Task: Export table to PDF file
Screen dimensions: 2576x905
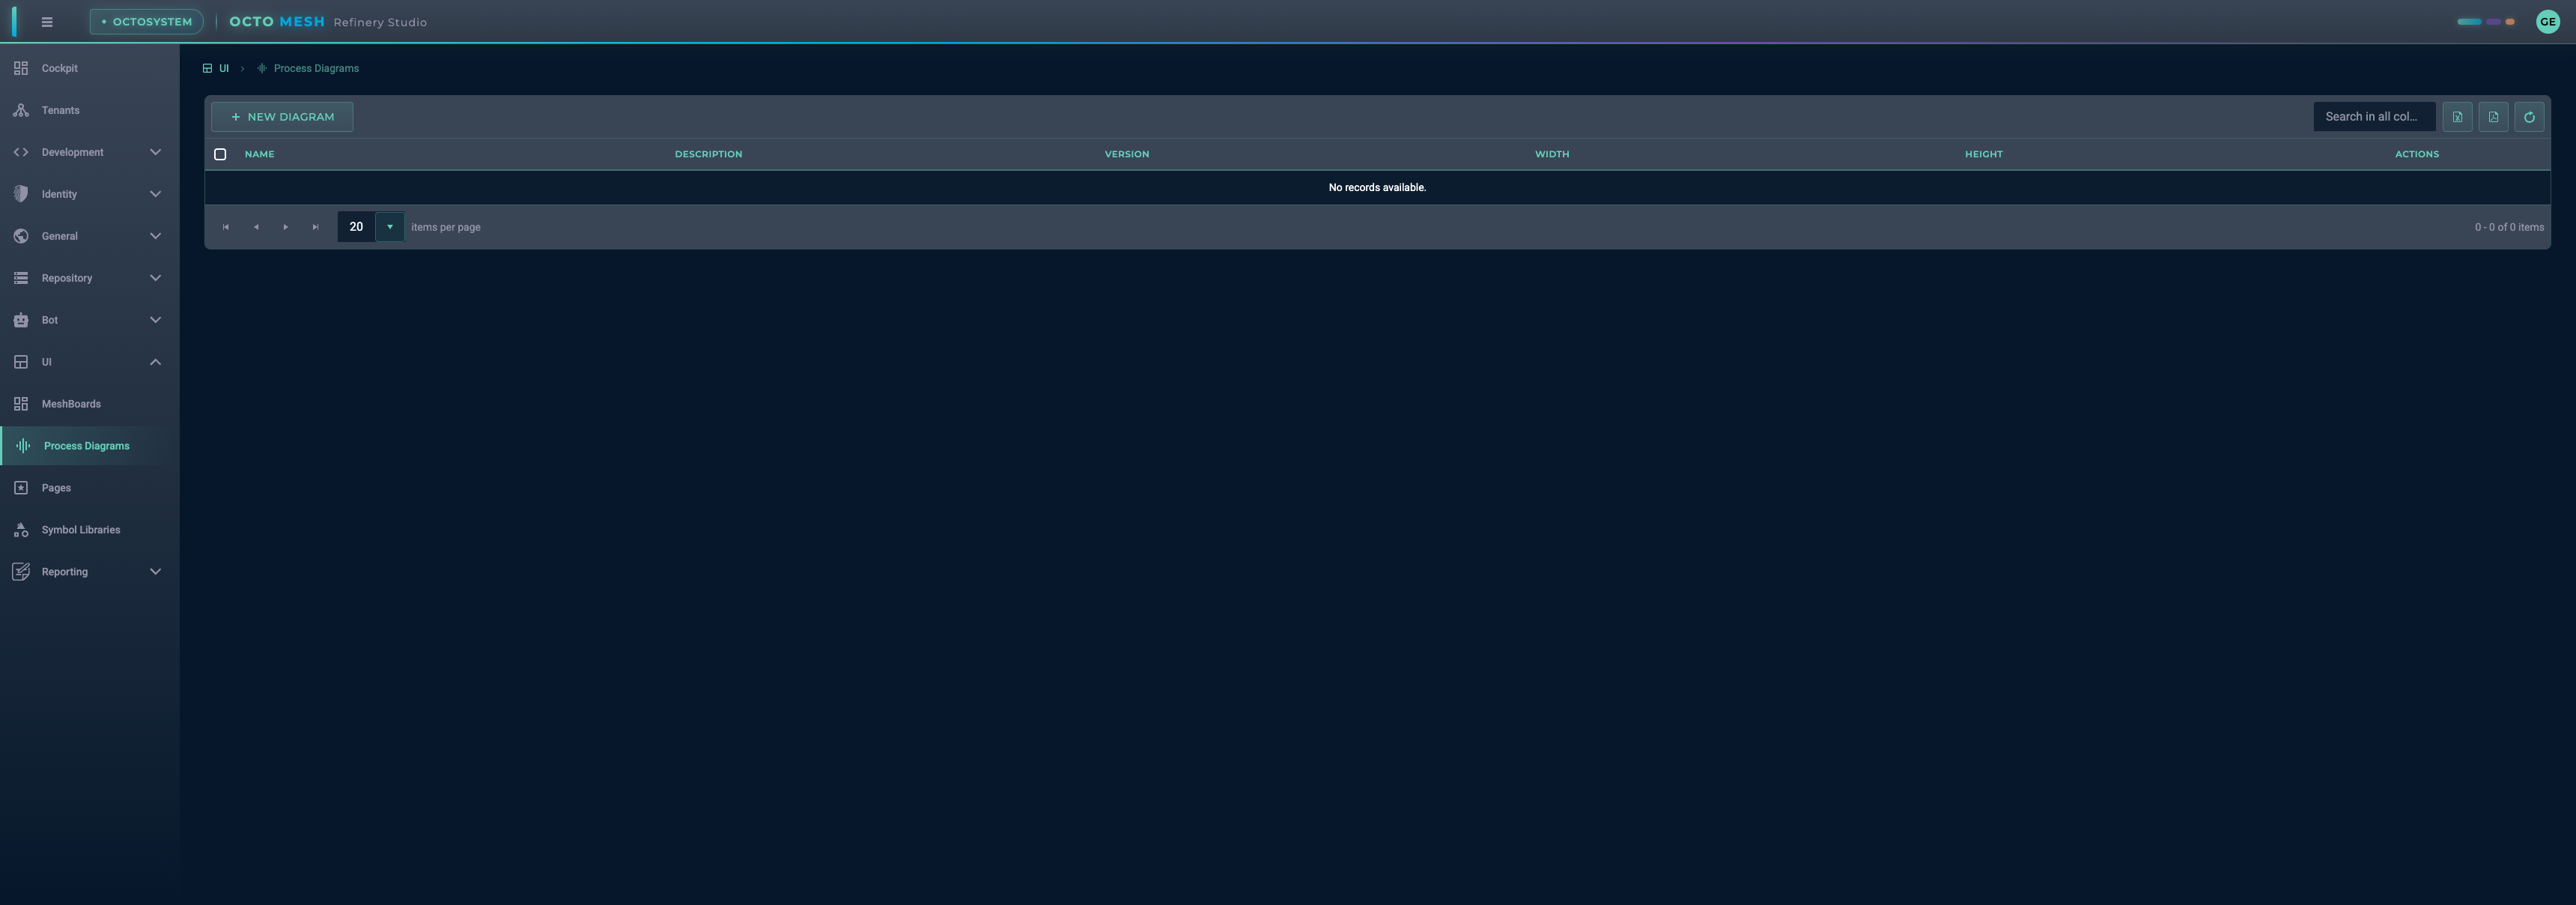Action: pyautogui.click(x=2493, y=117)
